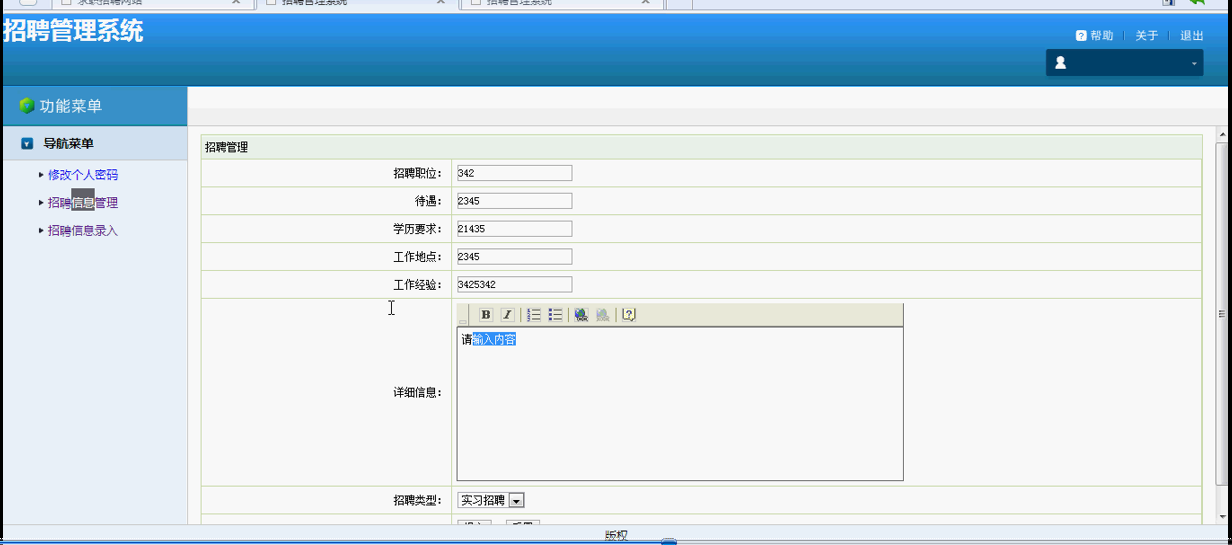This screenshot has height=545, width=1232.
Task: Open 招聘信息录入 in navigation menu
Action: point(83,231)
